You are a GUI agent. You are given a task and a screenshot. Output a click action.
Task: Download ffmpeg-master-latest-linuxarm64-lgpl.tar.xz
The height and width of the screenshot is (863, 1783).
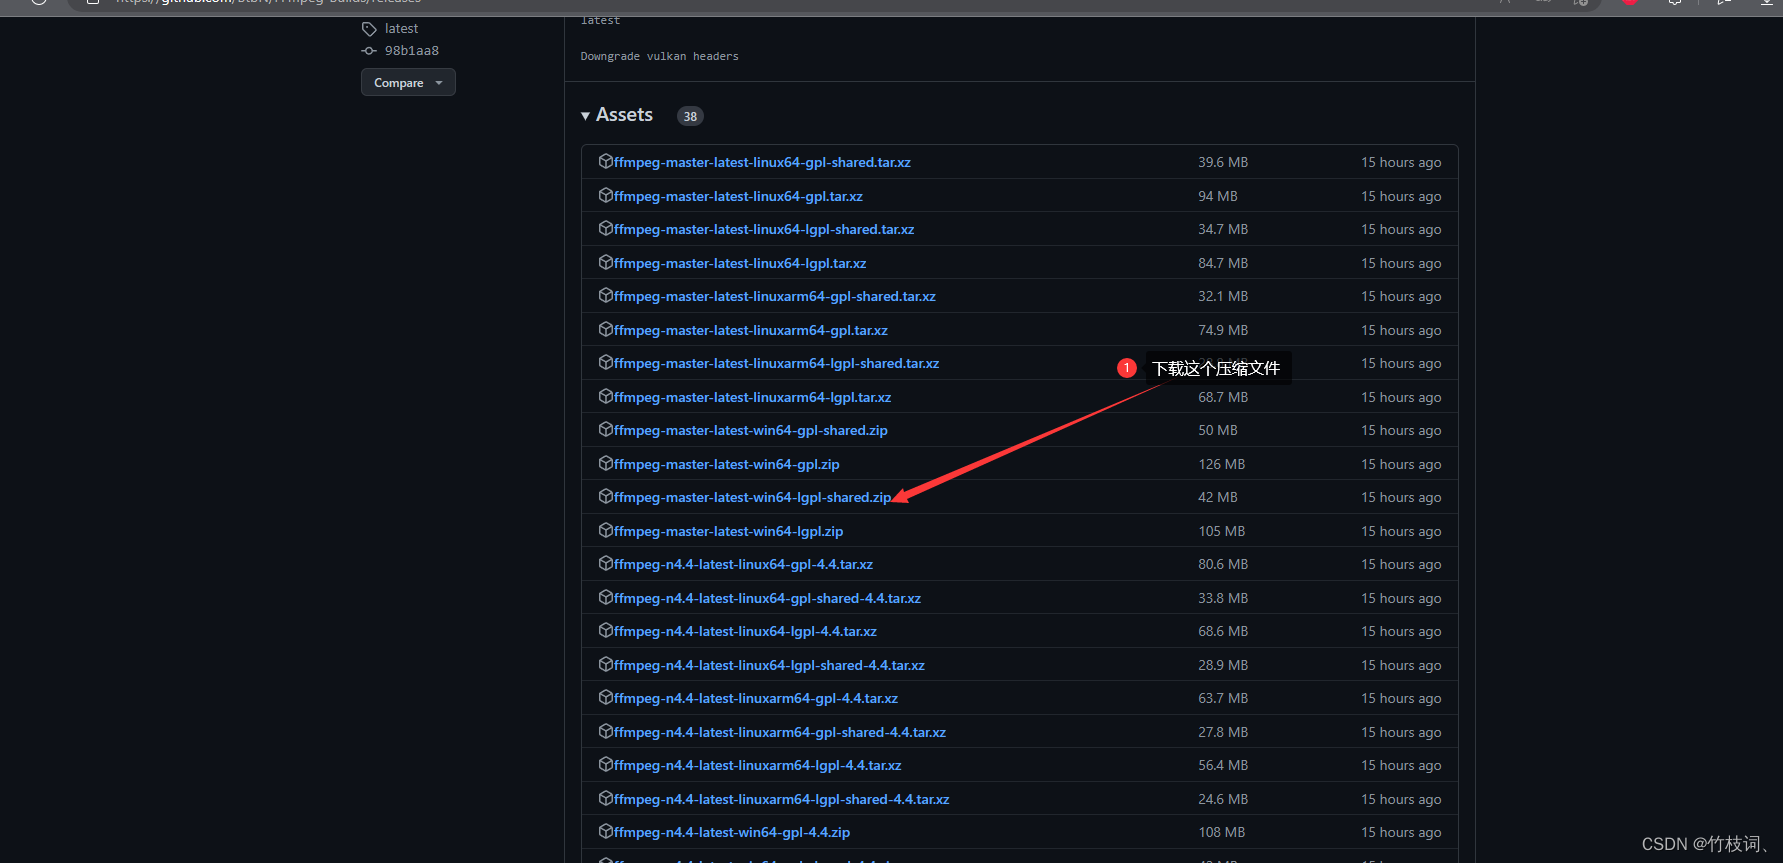tap(753, 397)
